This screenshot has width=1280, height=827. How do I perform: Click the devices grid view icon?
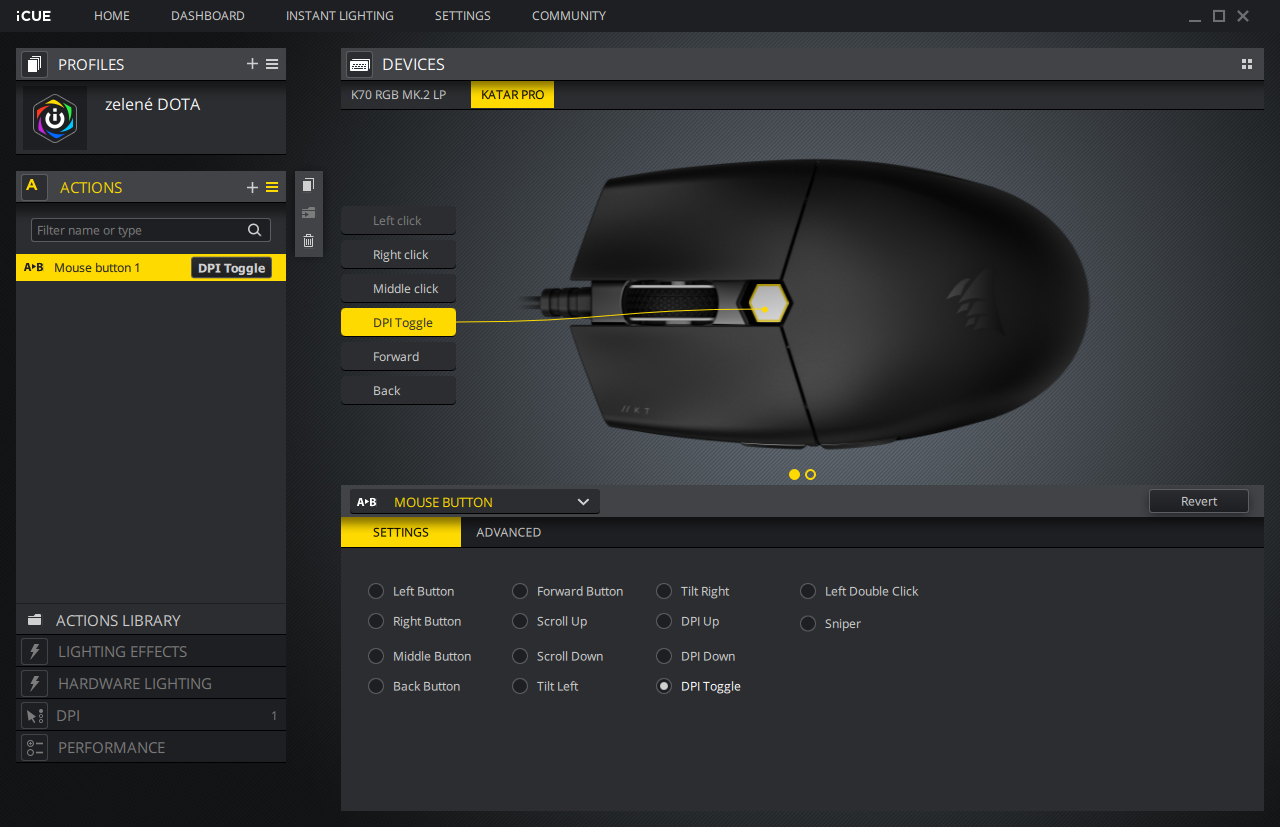[1247, 64]
